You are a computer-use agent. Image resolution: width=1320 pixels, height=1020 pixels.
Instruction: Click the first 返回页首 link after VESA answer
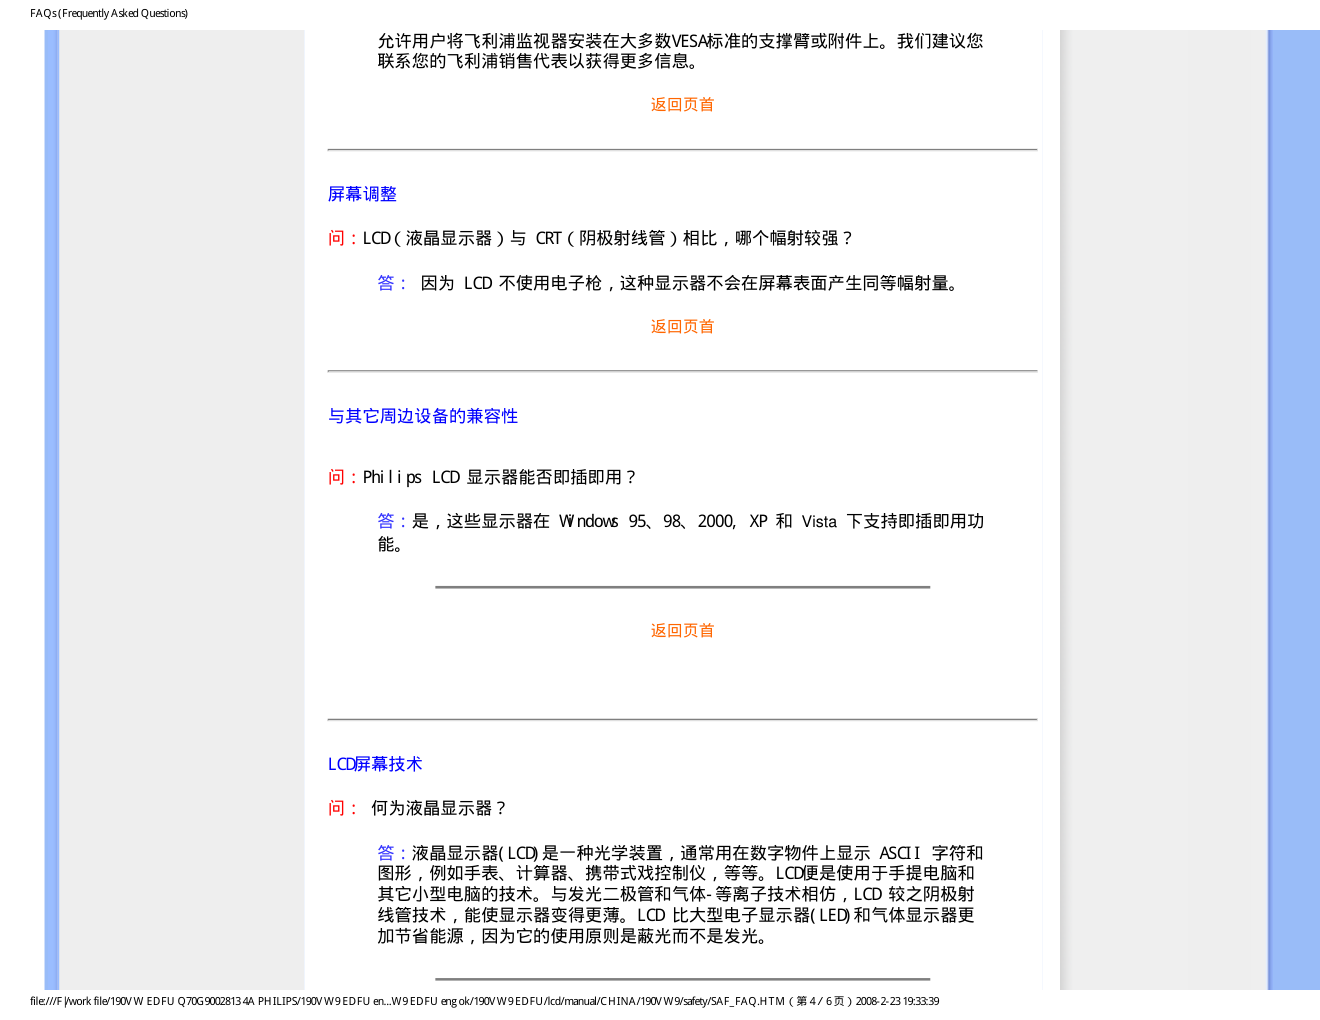coord(682,105)
